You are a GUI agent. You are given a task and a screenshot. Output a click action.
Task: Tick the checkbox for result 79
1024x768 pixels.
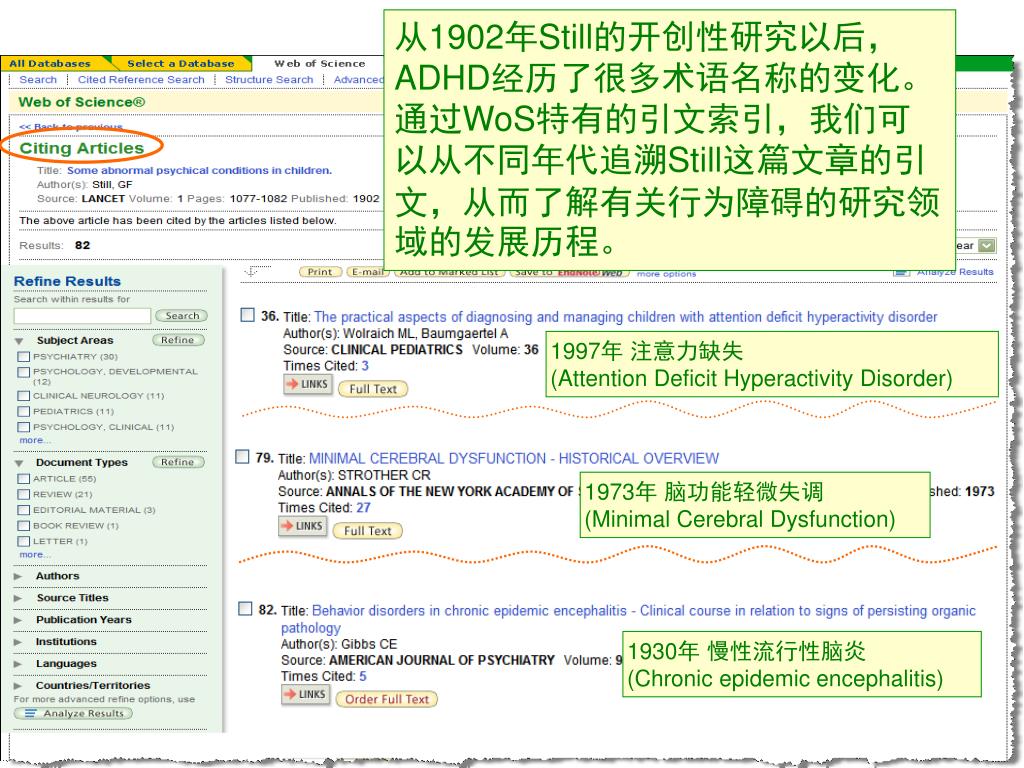pos(242,456)
